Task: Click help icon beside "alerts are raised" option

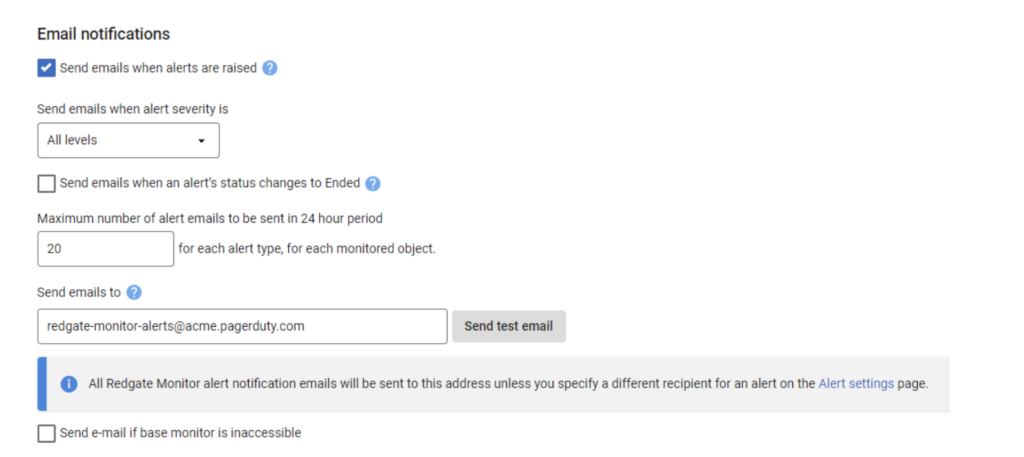Action: pyautogui.click(x=269, y=68)
